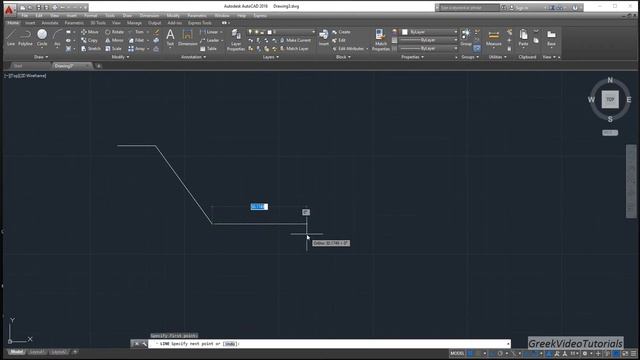
Task: Click the Base view icon
Action: tap(551, 38)
